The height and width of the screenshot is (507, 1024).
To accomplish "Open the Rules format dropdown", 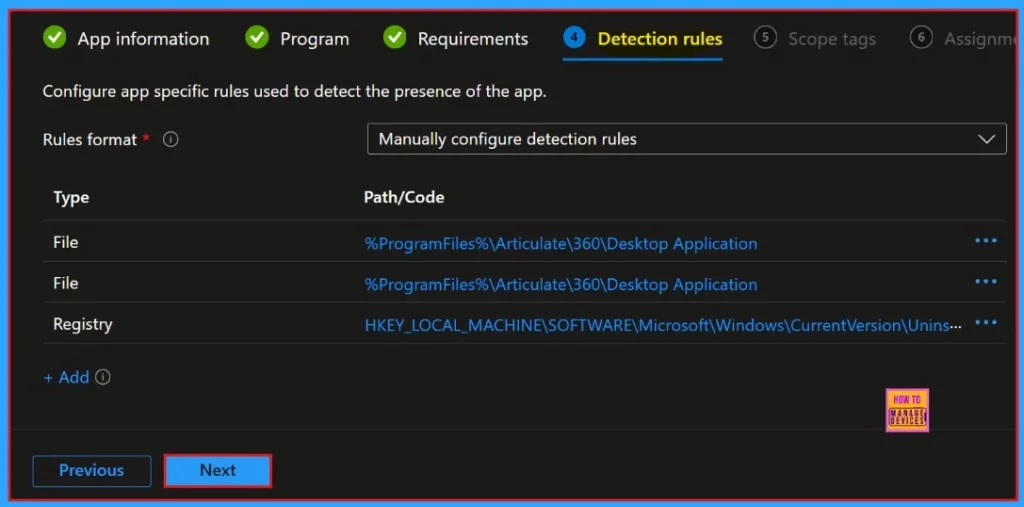I will 686,139.
